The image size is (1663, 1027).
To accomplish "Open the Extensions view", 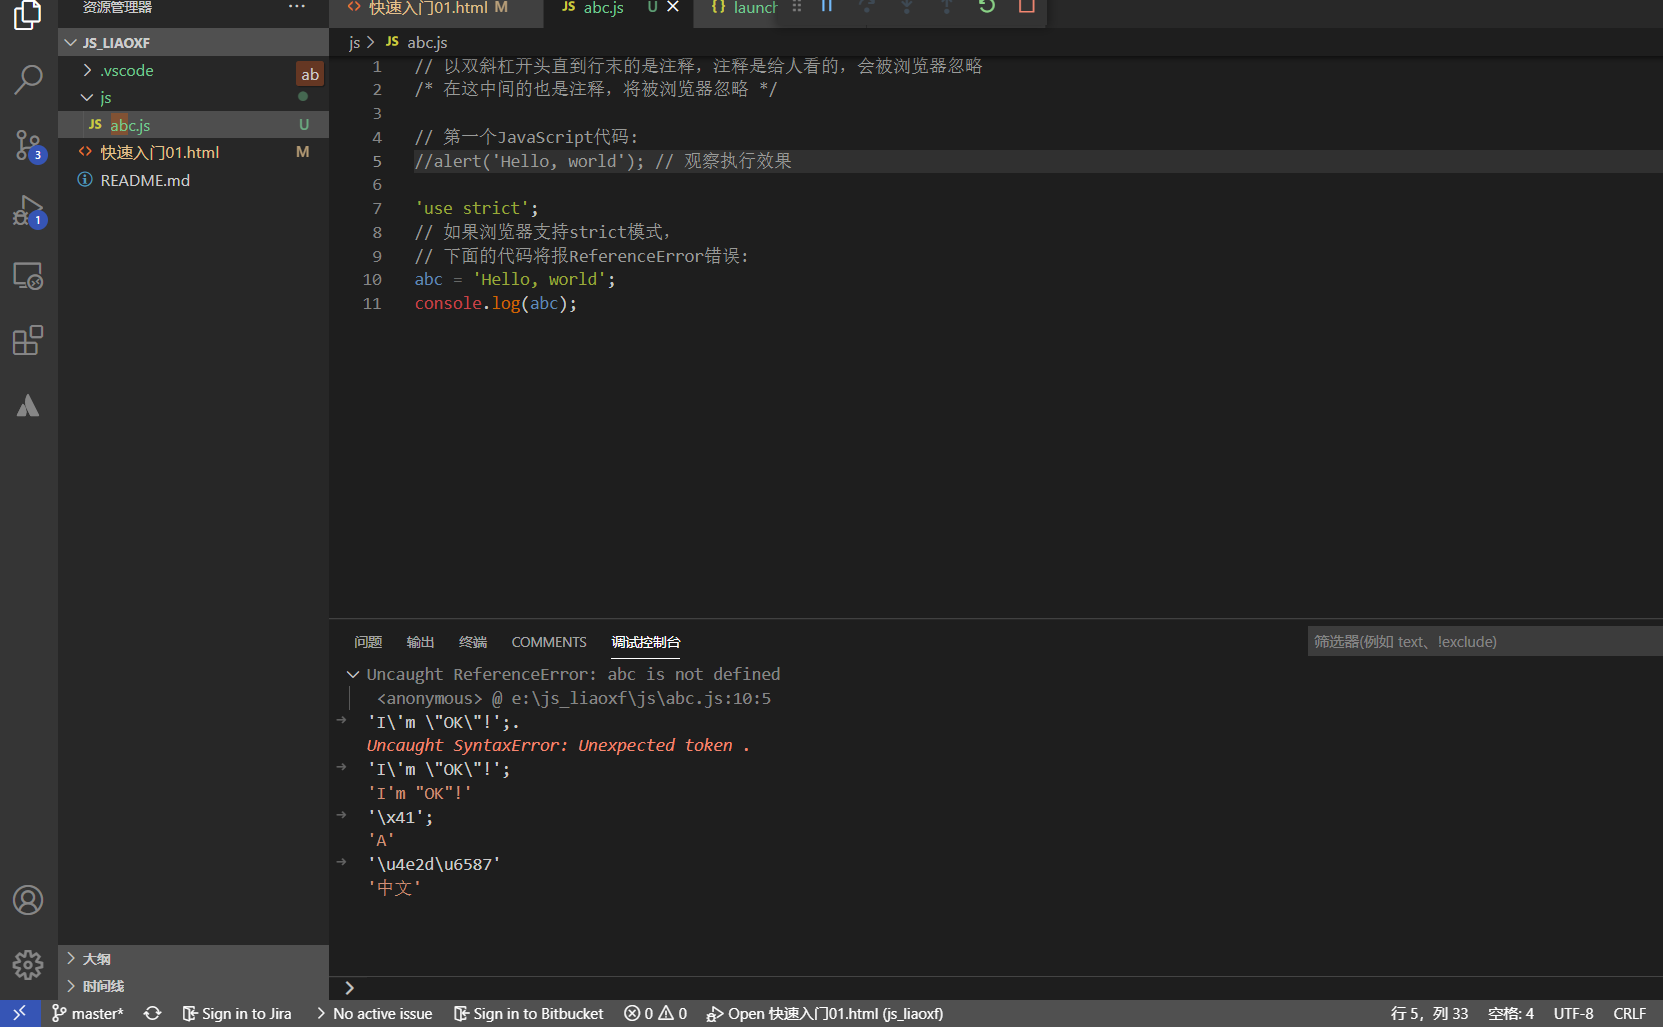I will click(x=28, y=341).
